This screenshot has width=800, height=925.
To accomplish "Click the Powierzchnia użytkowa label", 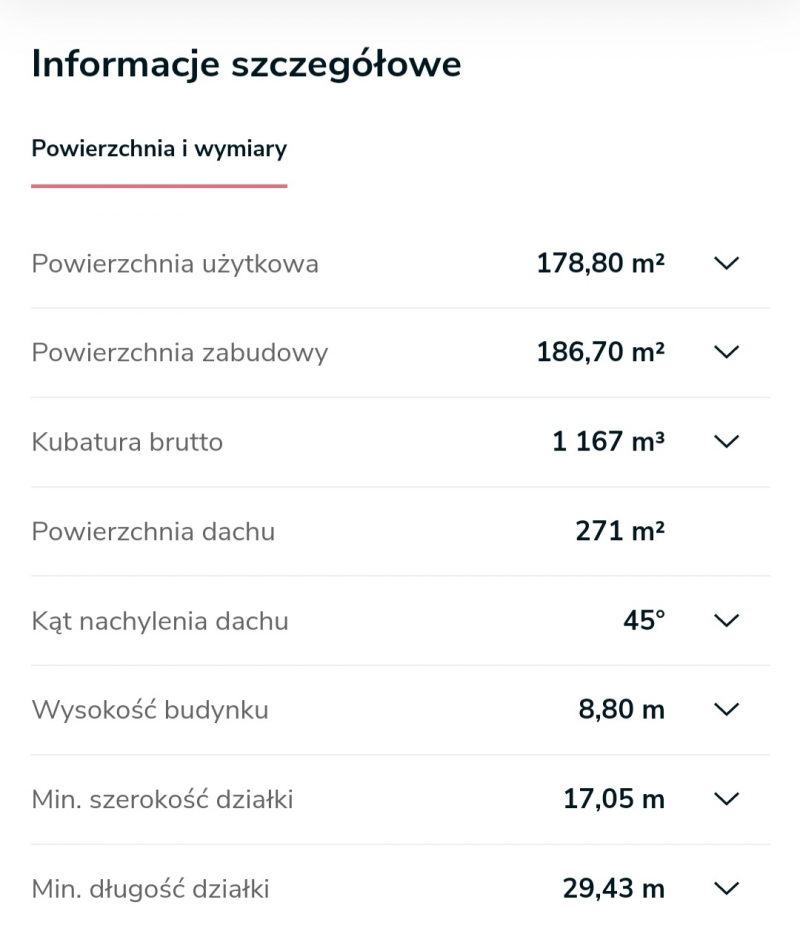I will (175, 264).
